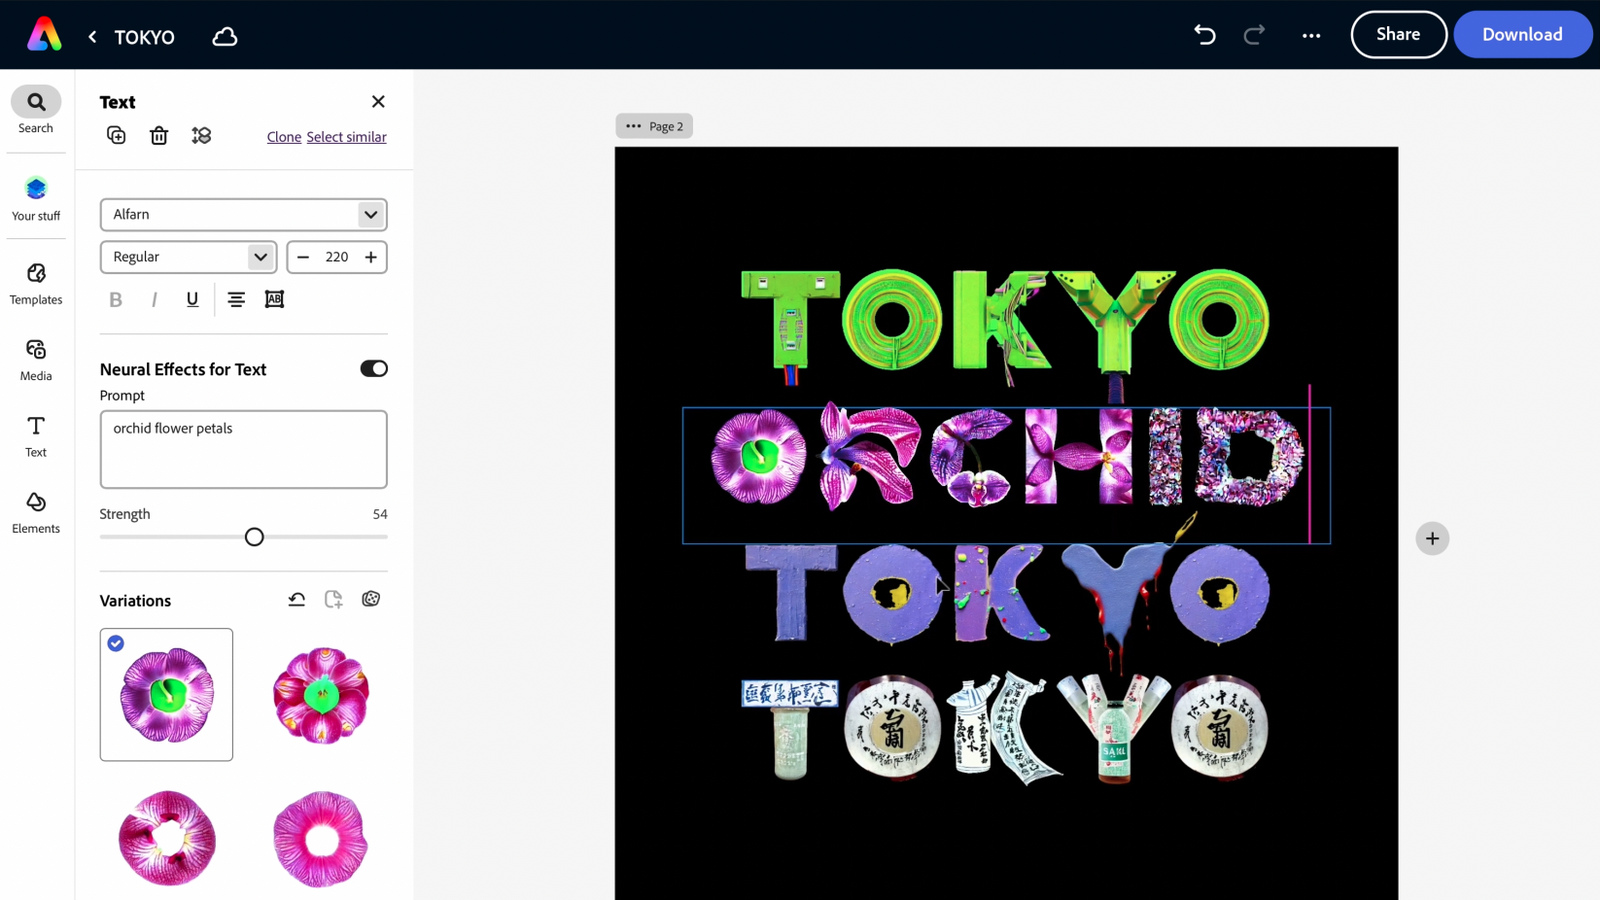The width and height of the screenshot is (1600, 900).
Task: Open the Templates panel
Action: click(x=36, y=284)
